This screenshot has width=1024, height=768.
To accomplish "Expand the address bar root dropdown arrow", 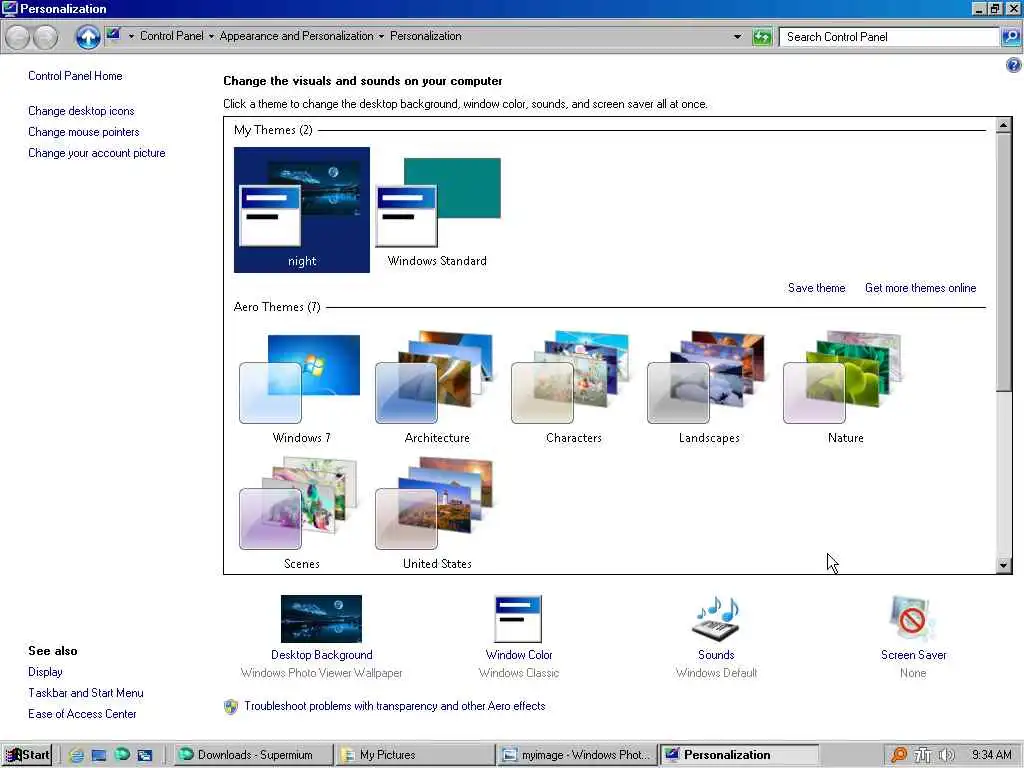I will click(x=131, y=37).
